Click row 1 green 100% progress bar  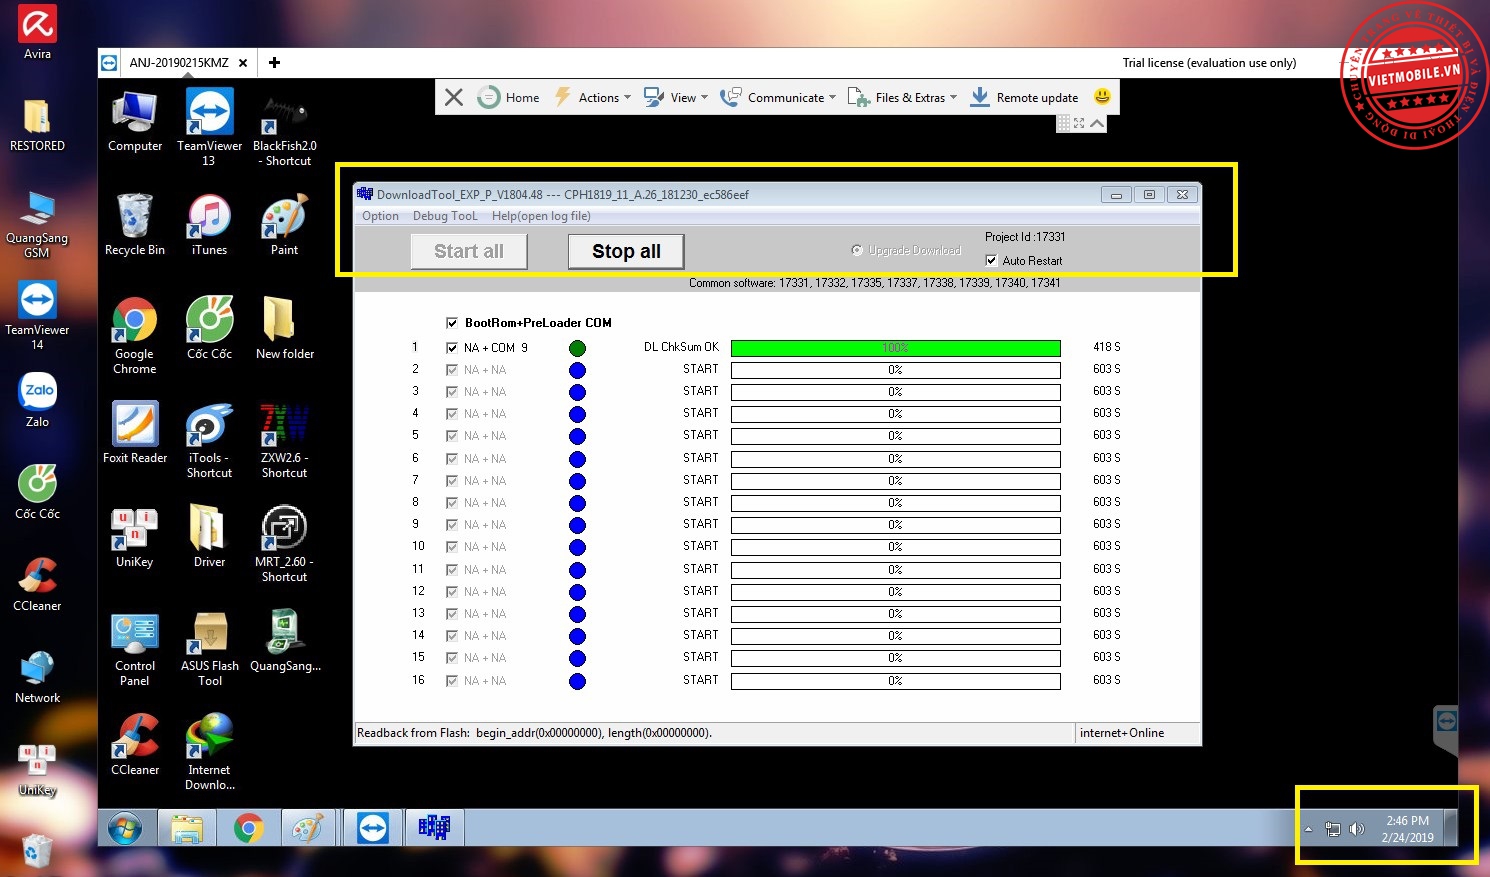(895, 348)
